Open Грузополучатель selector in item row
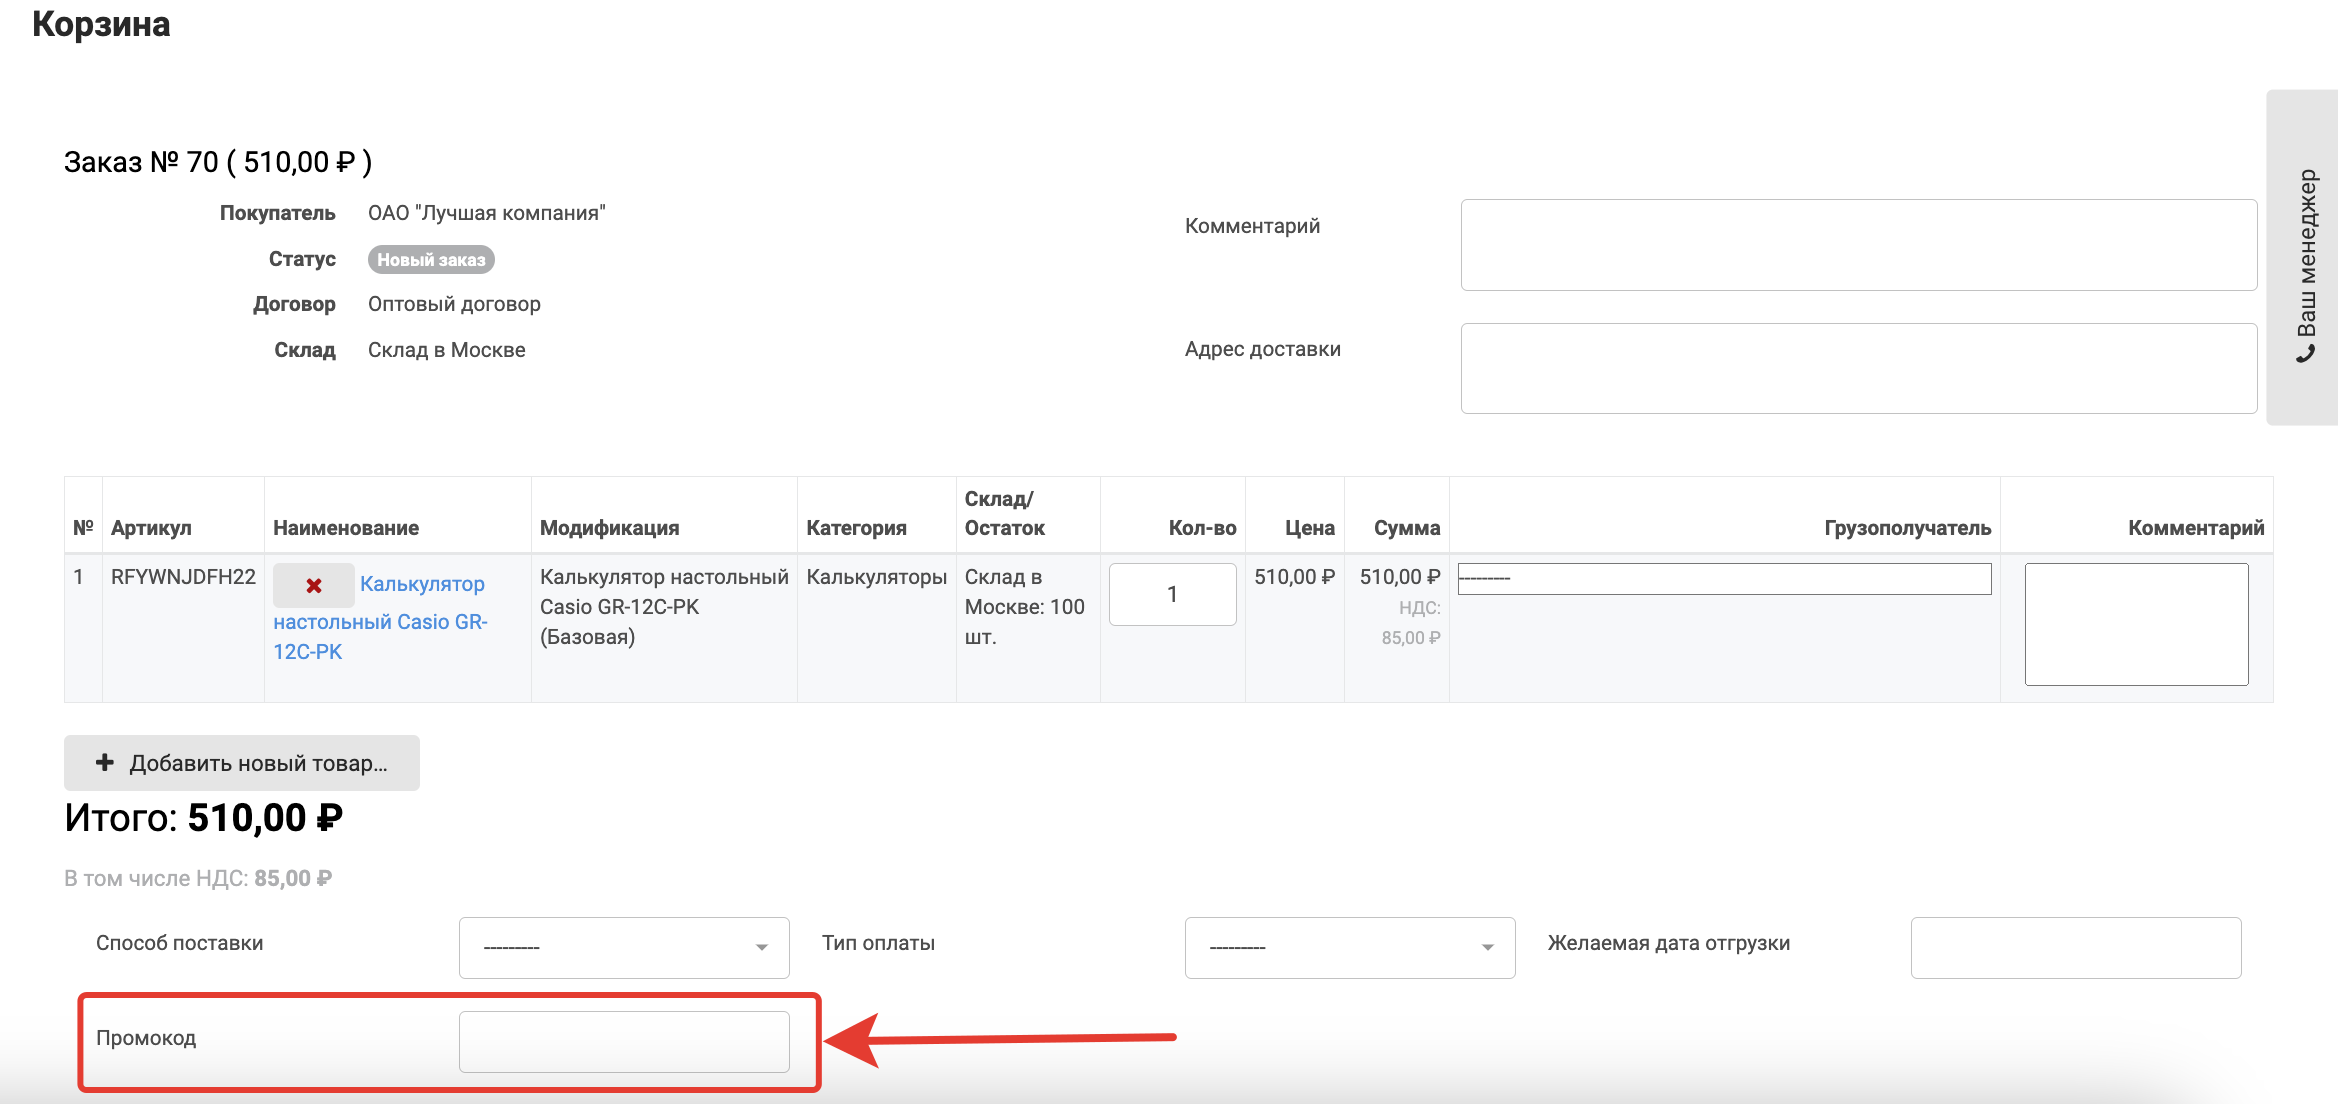 pos(1724,579)
